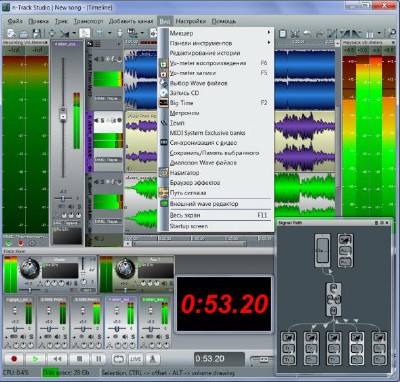Click the timeline horizontal scrollbar
Screen dimensions: 400x382
pos(189,244)
